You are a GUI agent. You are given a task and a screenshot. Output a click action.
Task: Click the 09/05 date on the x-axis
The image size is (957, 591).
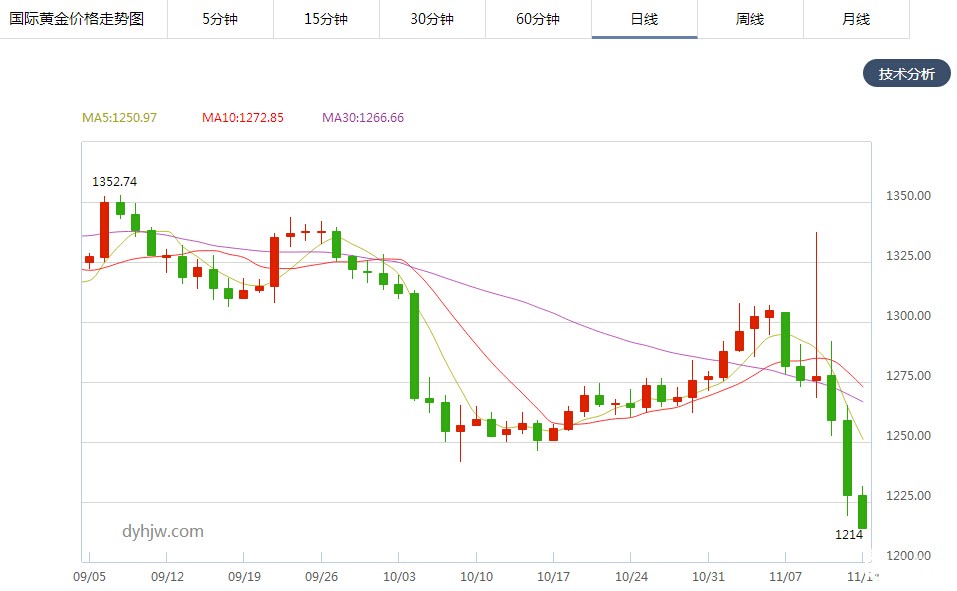click(90, 577)
